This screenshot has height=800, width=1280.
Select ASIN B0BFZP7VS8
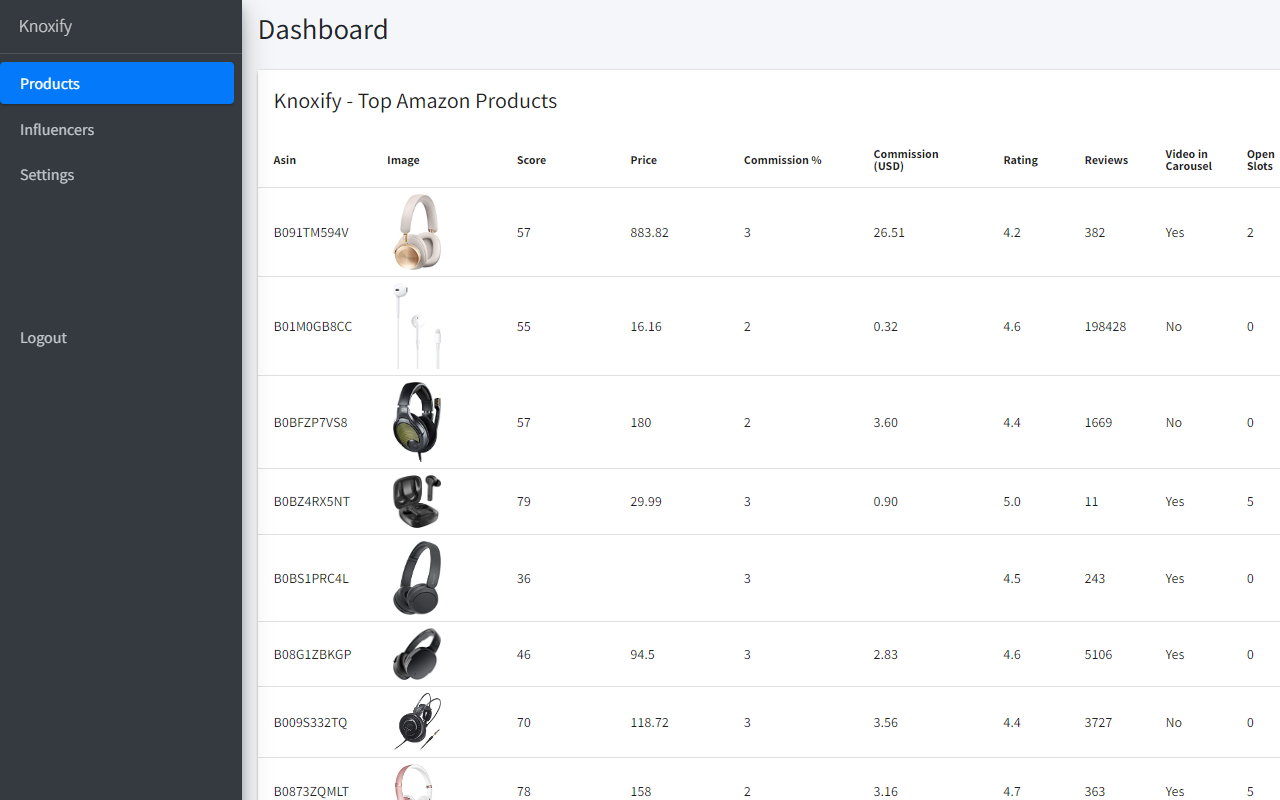coord(311,422)
